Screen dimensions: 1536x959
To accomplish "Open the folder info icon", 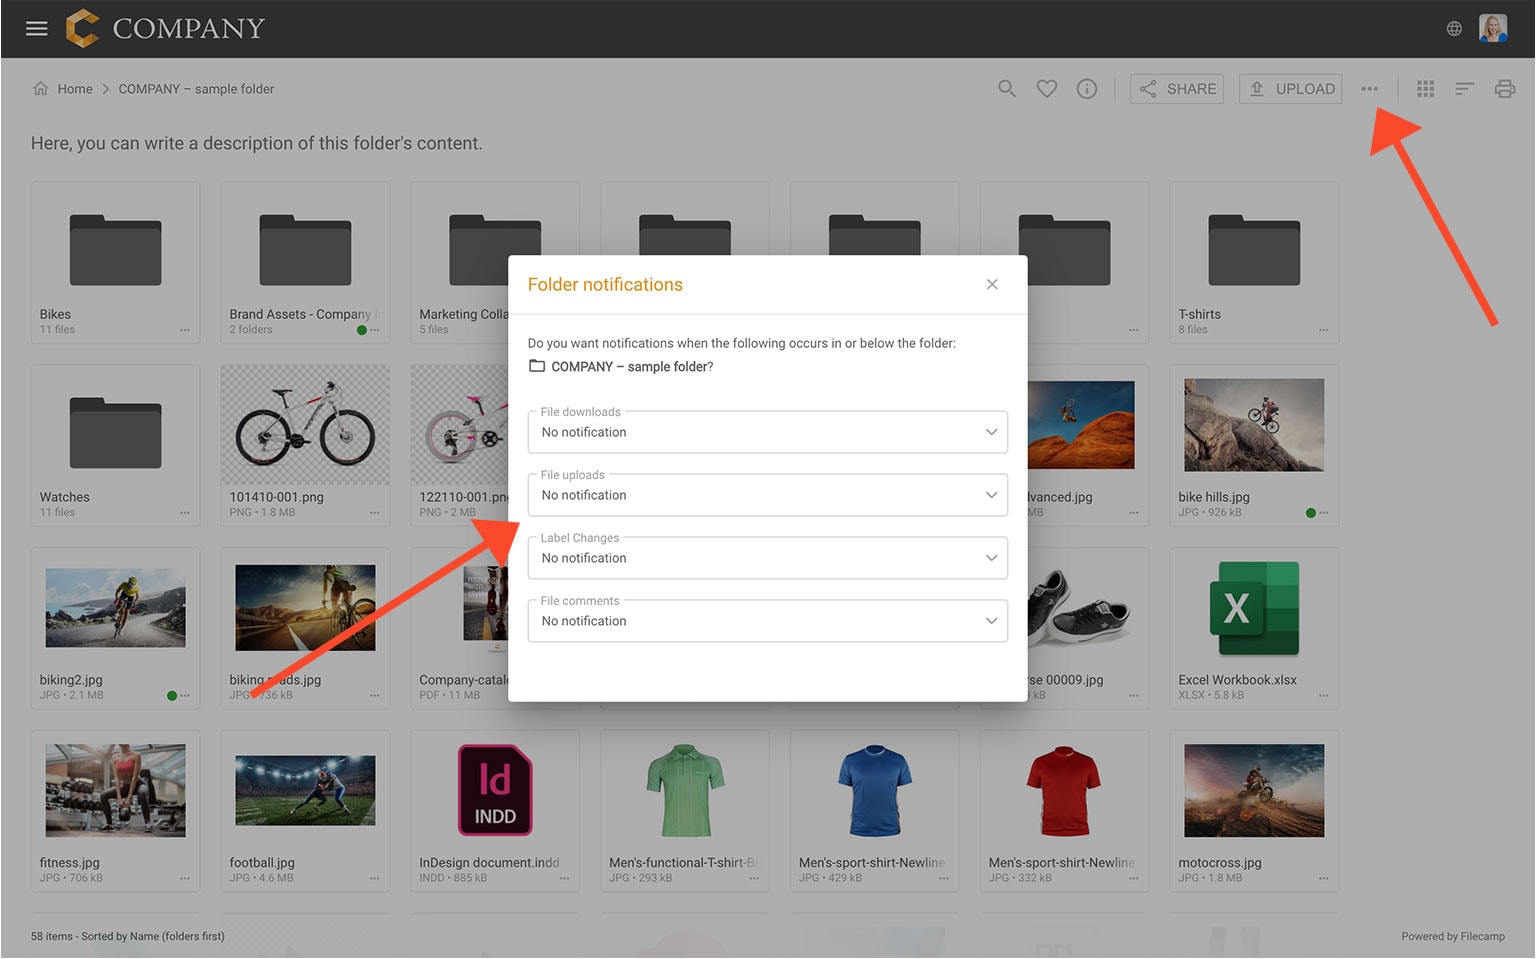I will (1087, 89).
